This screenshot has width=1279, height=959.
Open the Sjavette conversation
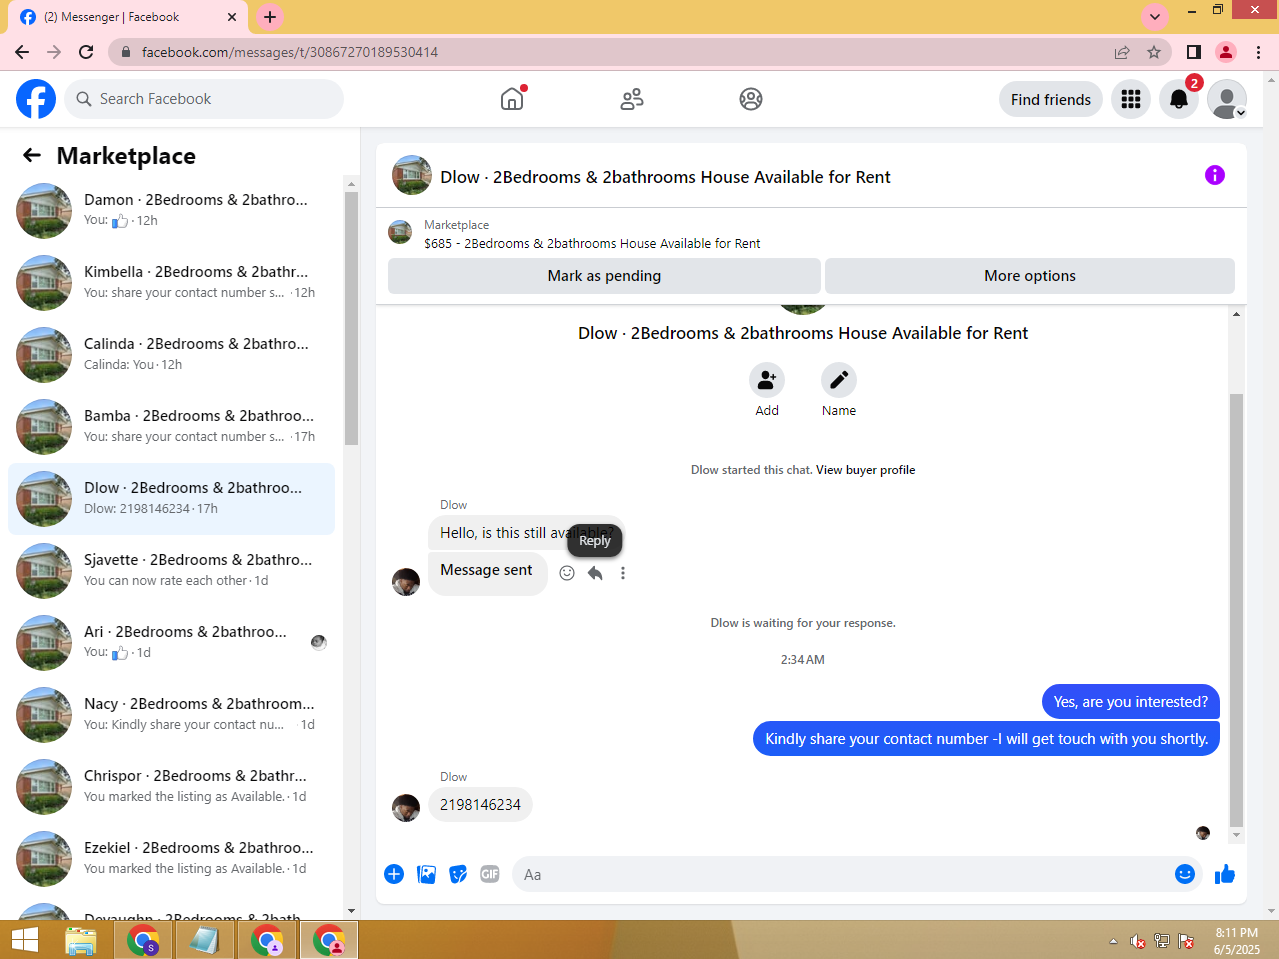tap(171, 570)
